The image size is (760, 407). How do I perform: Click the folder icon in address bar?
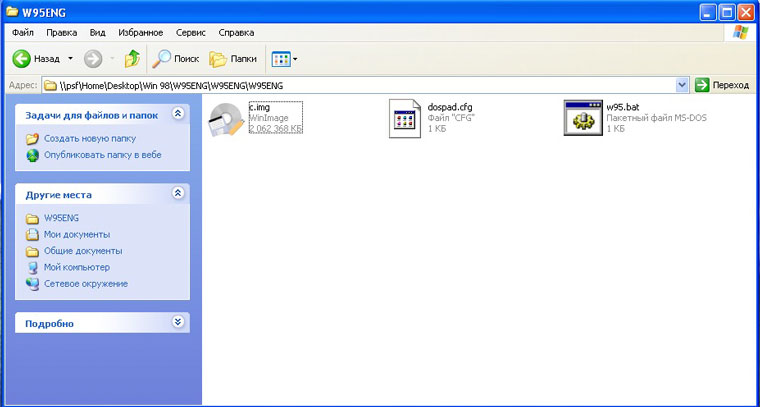tap(50, 85)
